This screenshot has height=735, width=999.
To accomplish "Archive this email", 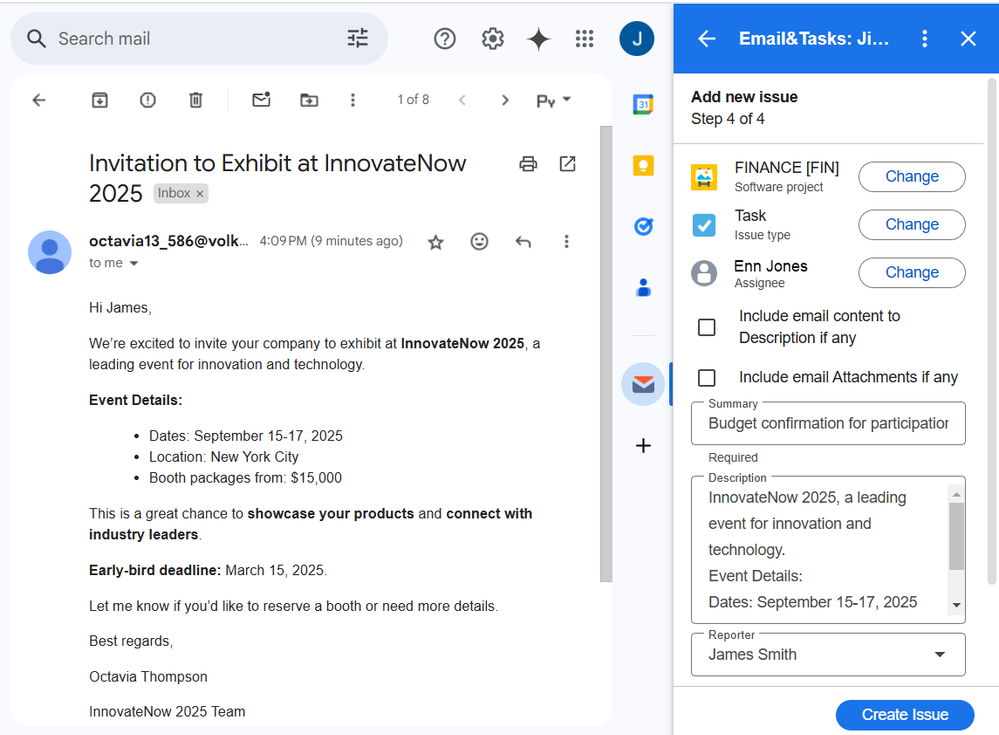I will pyautogui.click(x=100, y=100).
